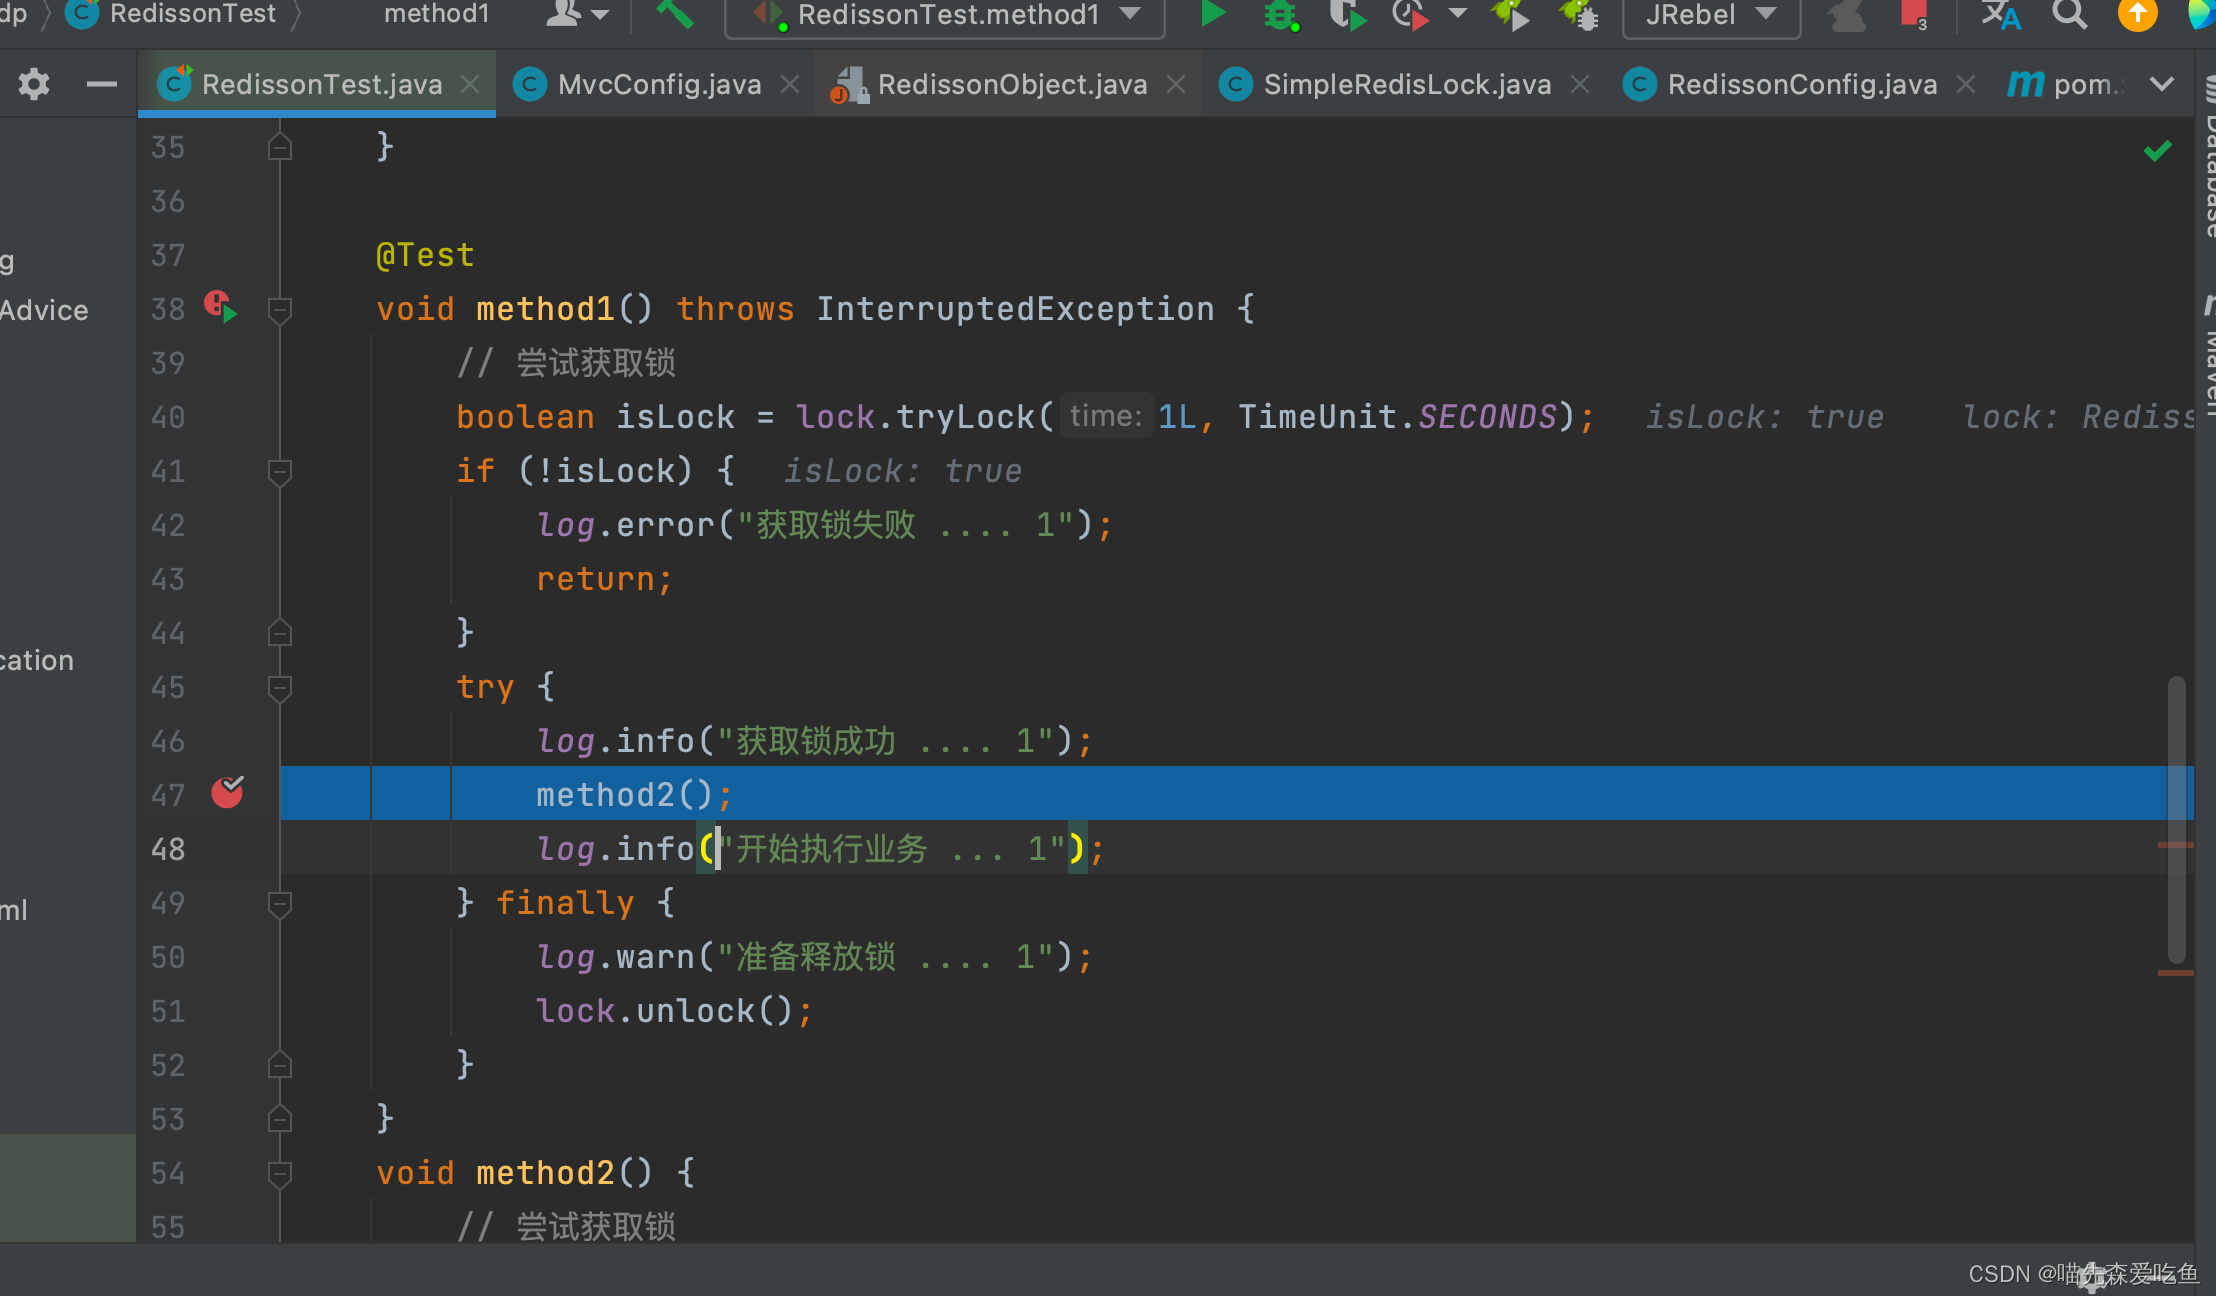The height and width of the screenshot is (1296, 2216).
Task: Run with JRebel using the rocket play icon
Action: pos(1510,15)
